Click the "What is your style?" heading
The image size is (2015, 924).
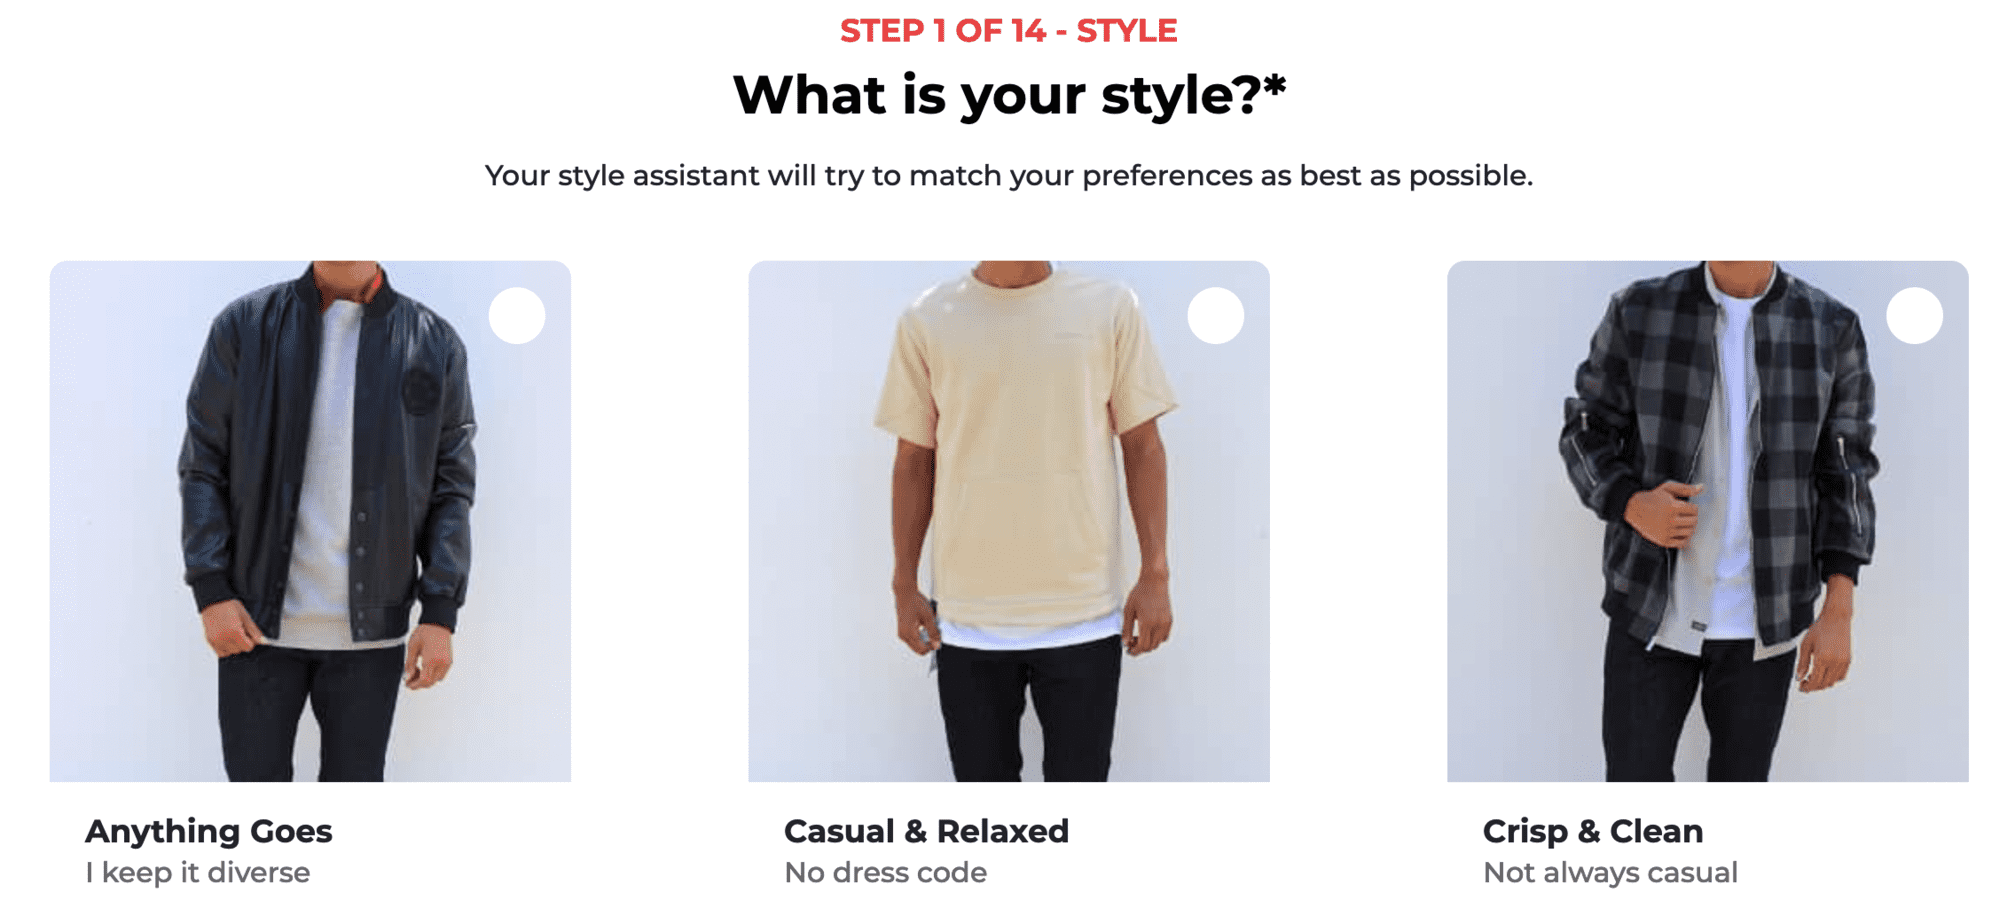[995, 96]
